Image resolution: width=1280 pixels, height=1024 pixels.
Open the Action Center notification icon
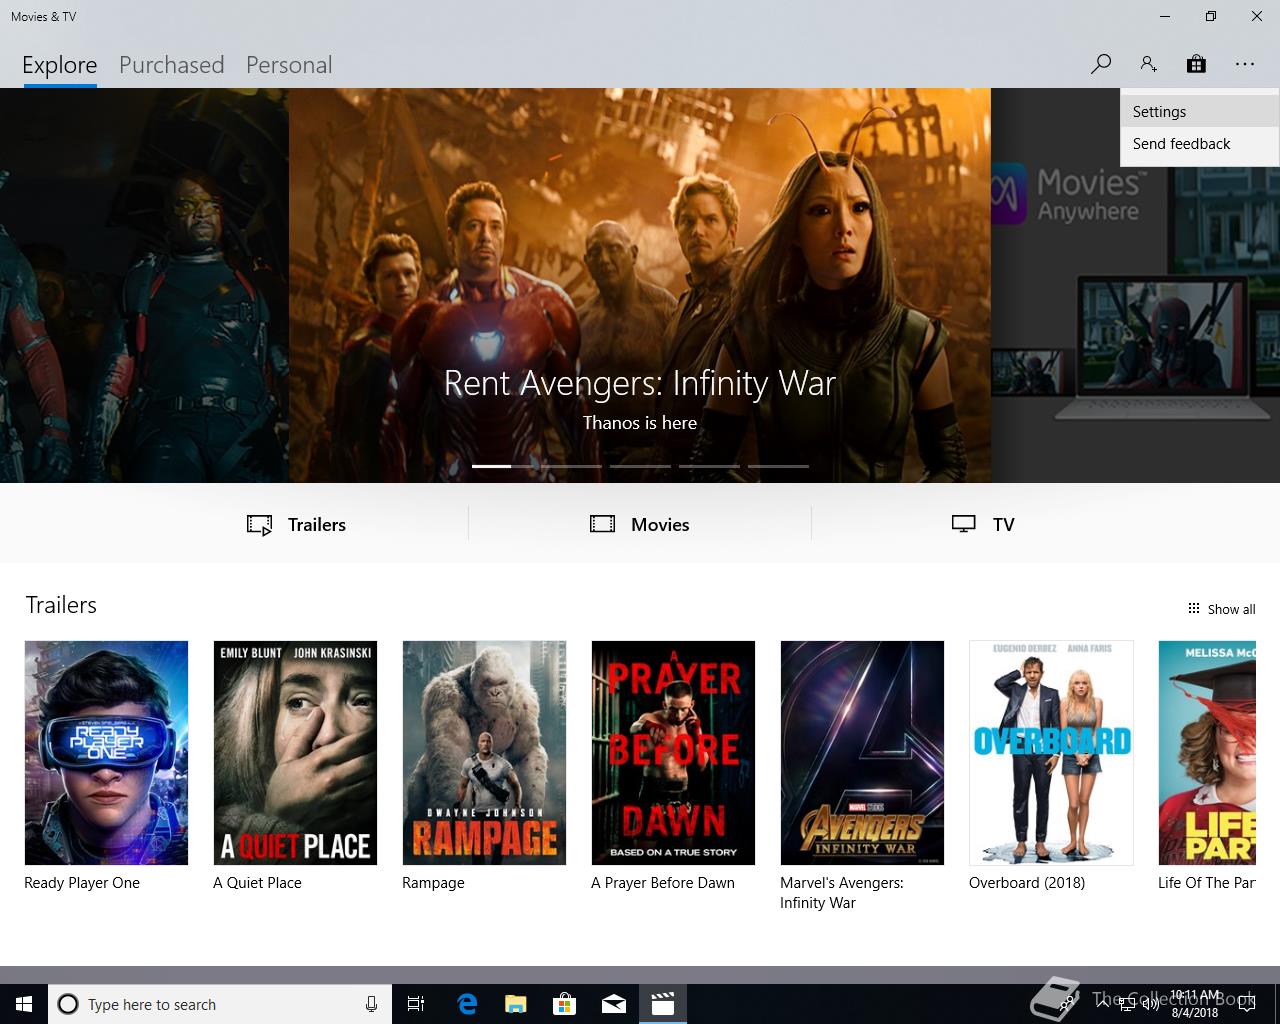(1246, 1004)
